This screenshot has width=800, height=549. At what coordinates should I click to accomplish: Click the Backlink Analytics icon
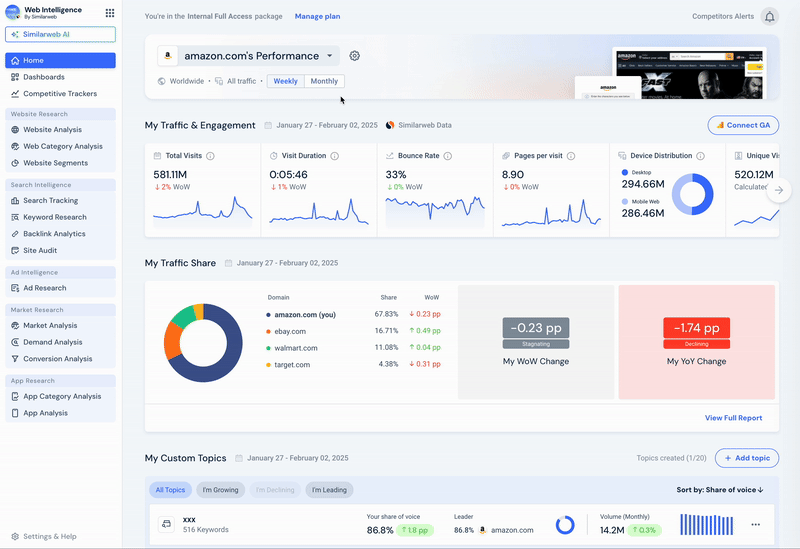[15, 234]
